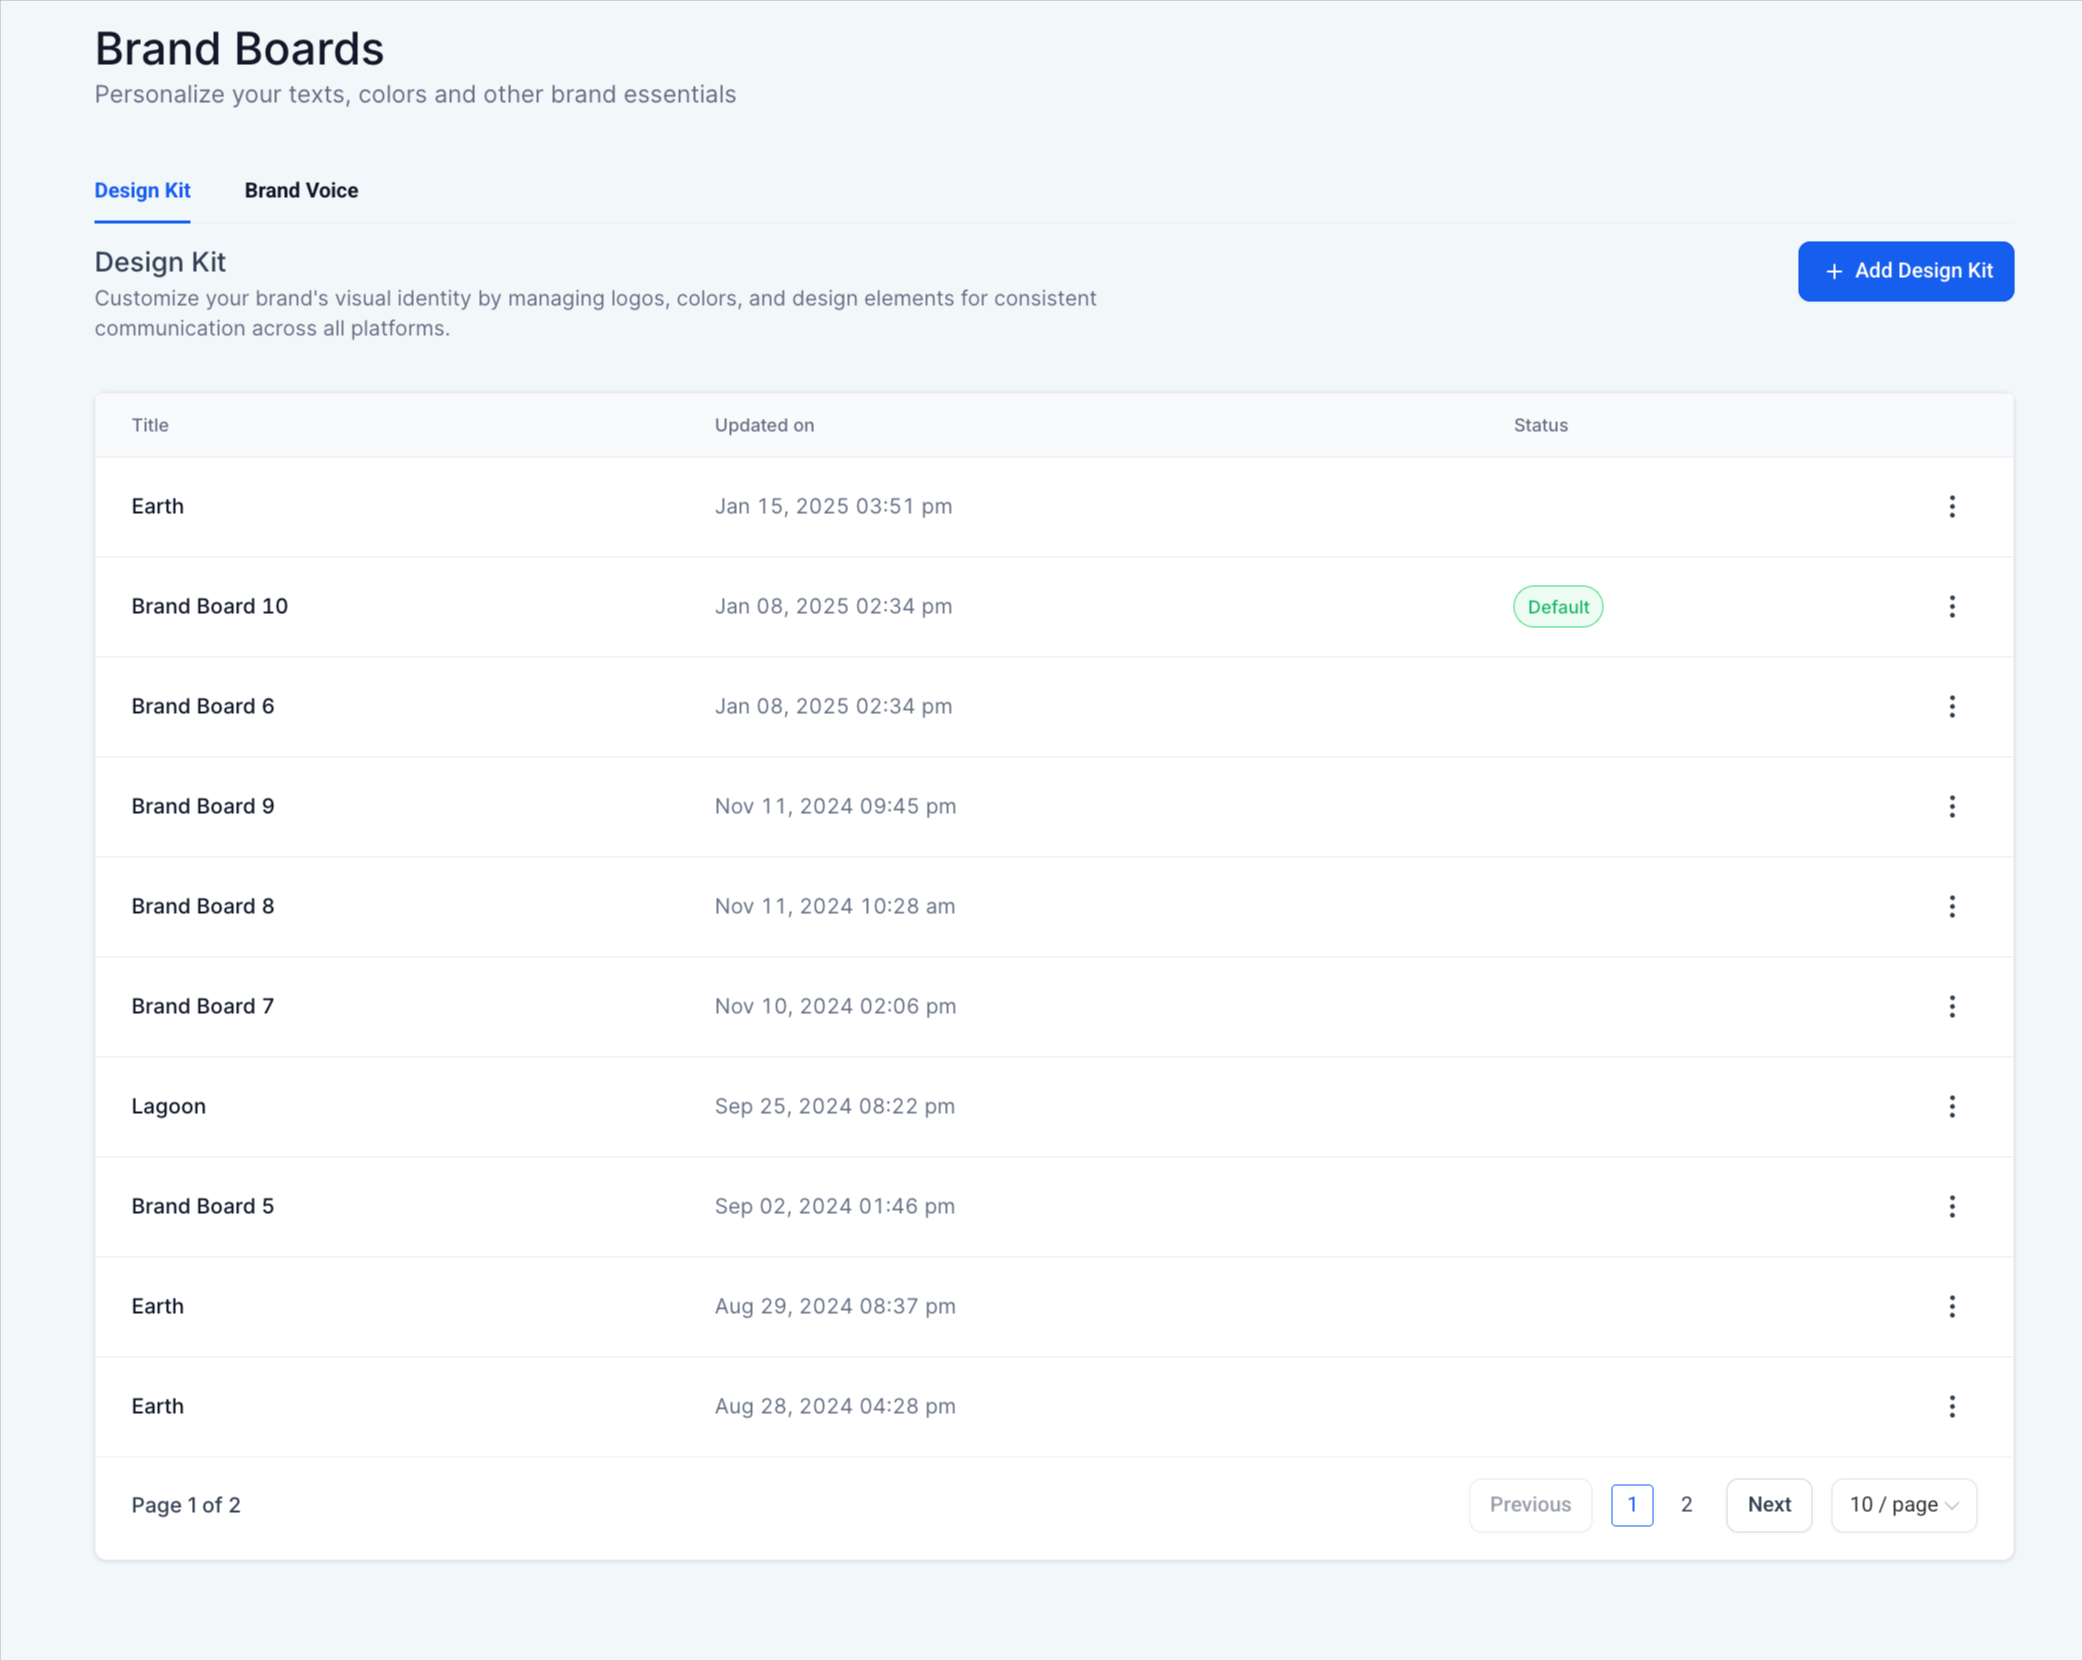Click the Add Design Kit button
This screenshot has height=1660, width=2082.
coord(1905,271)
